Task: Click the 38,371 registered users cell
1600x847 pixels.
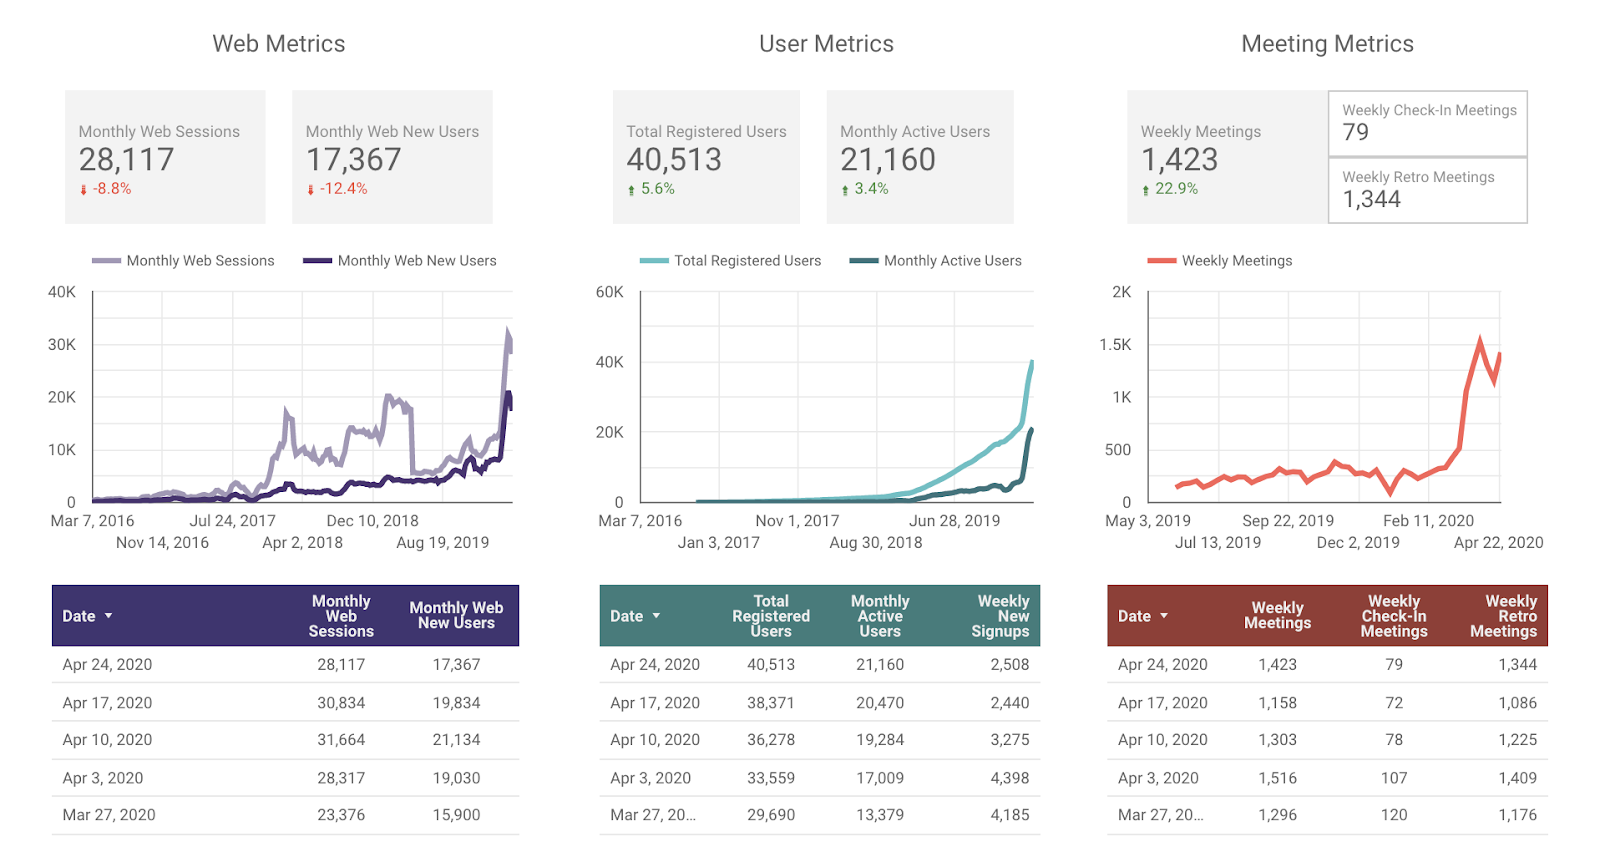Action: 771,703
